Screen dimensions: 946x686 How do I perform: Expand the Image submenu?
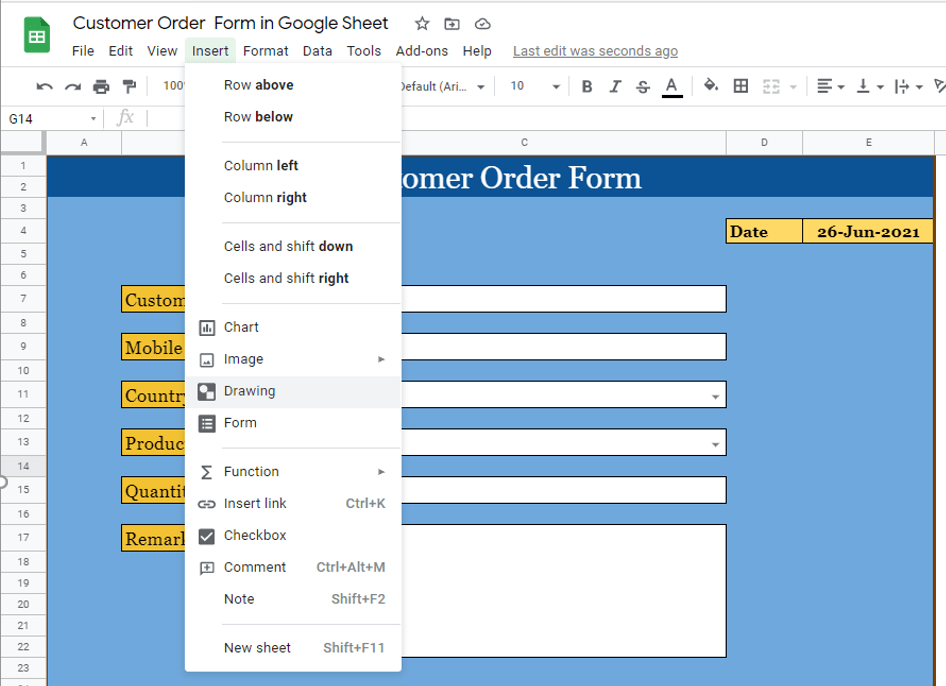click(293, 360)
